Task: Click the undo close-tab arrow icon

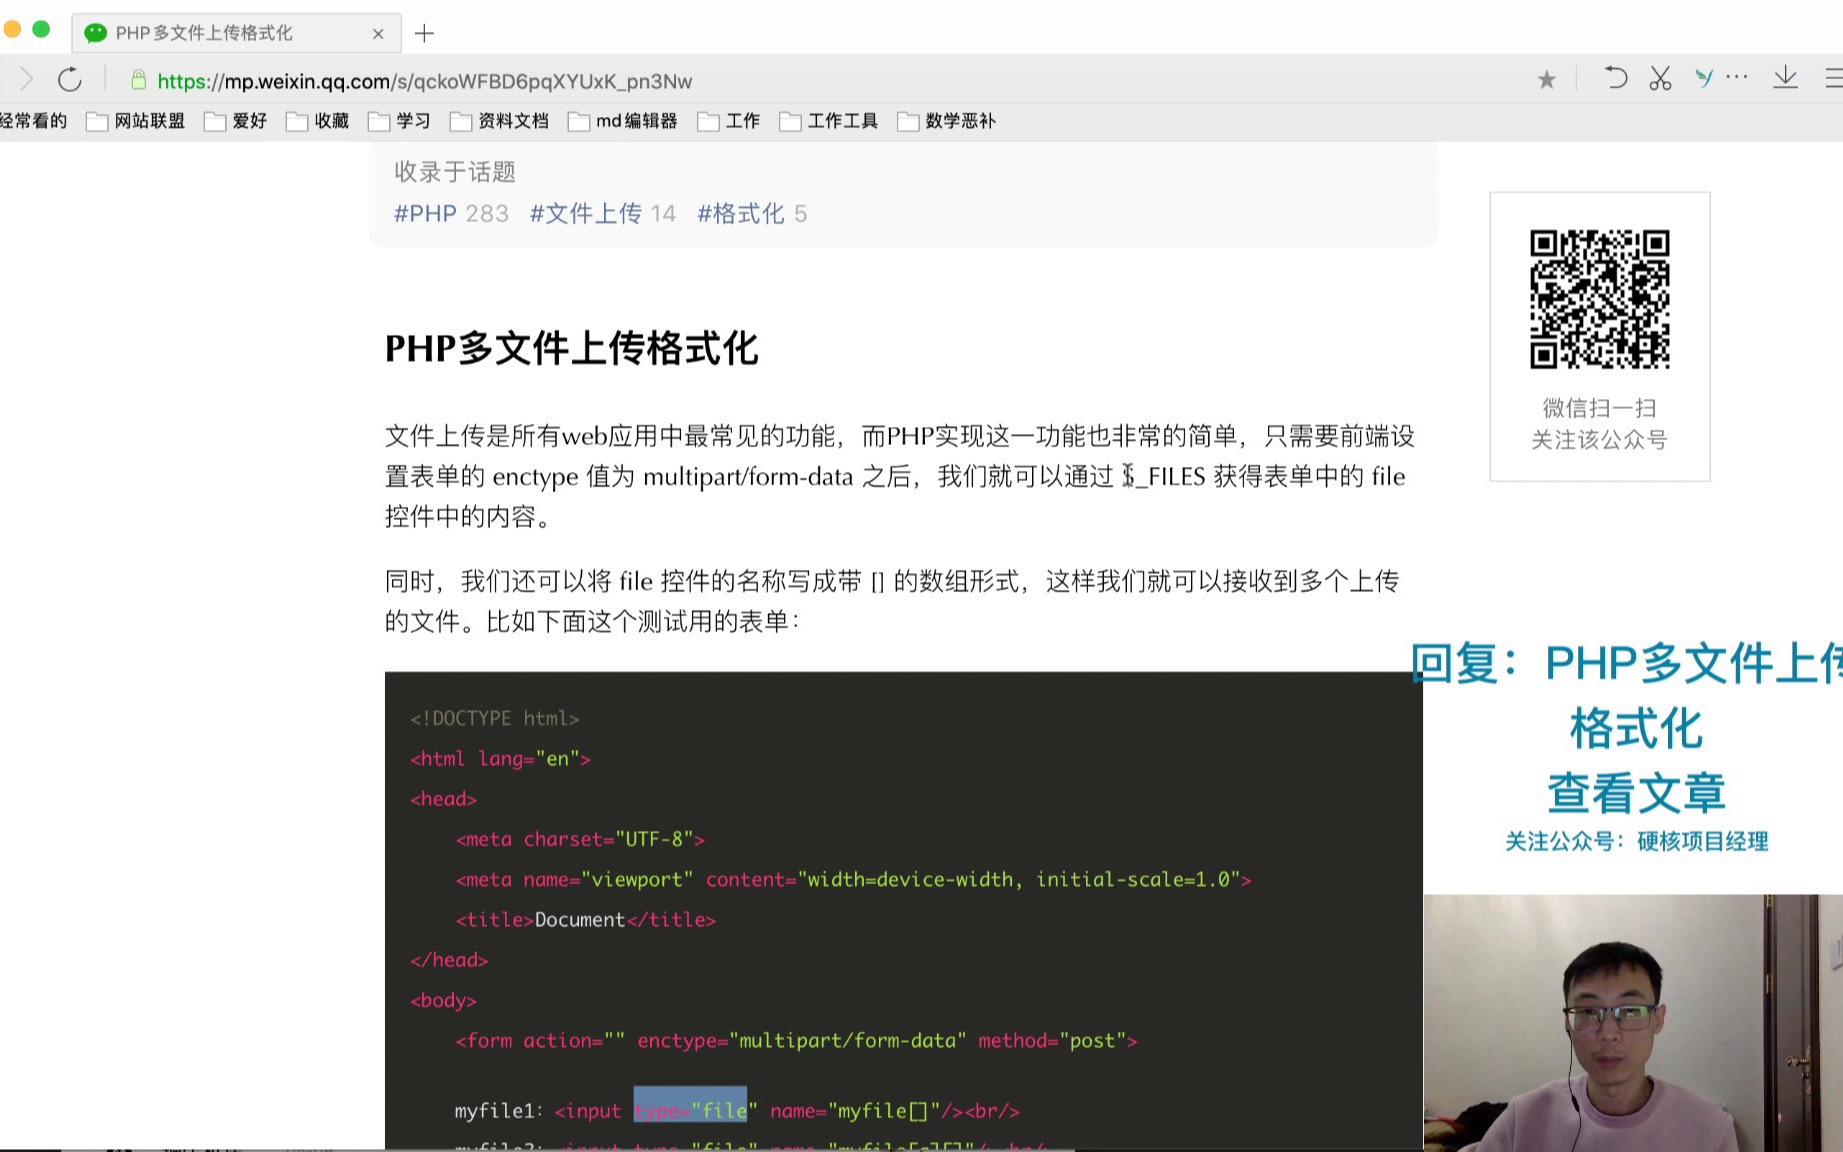Action: [1615, 78]
